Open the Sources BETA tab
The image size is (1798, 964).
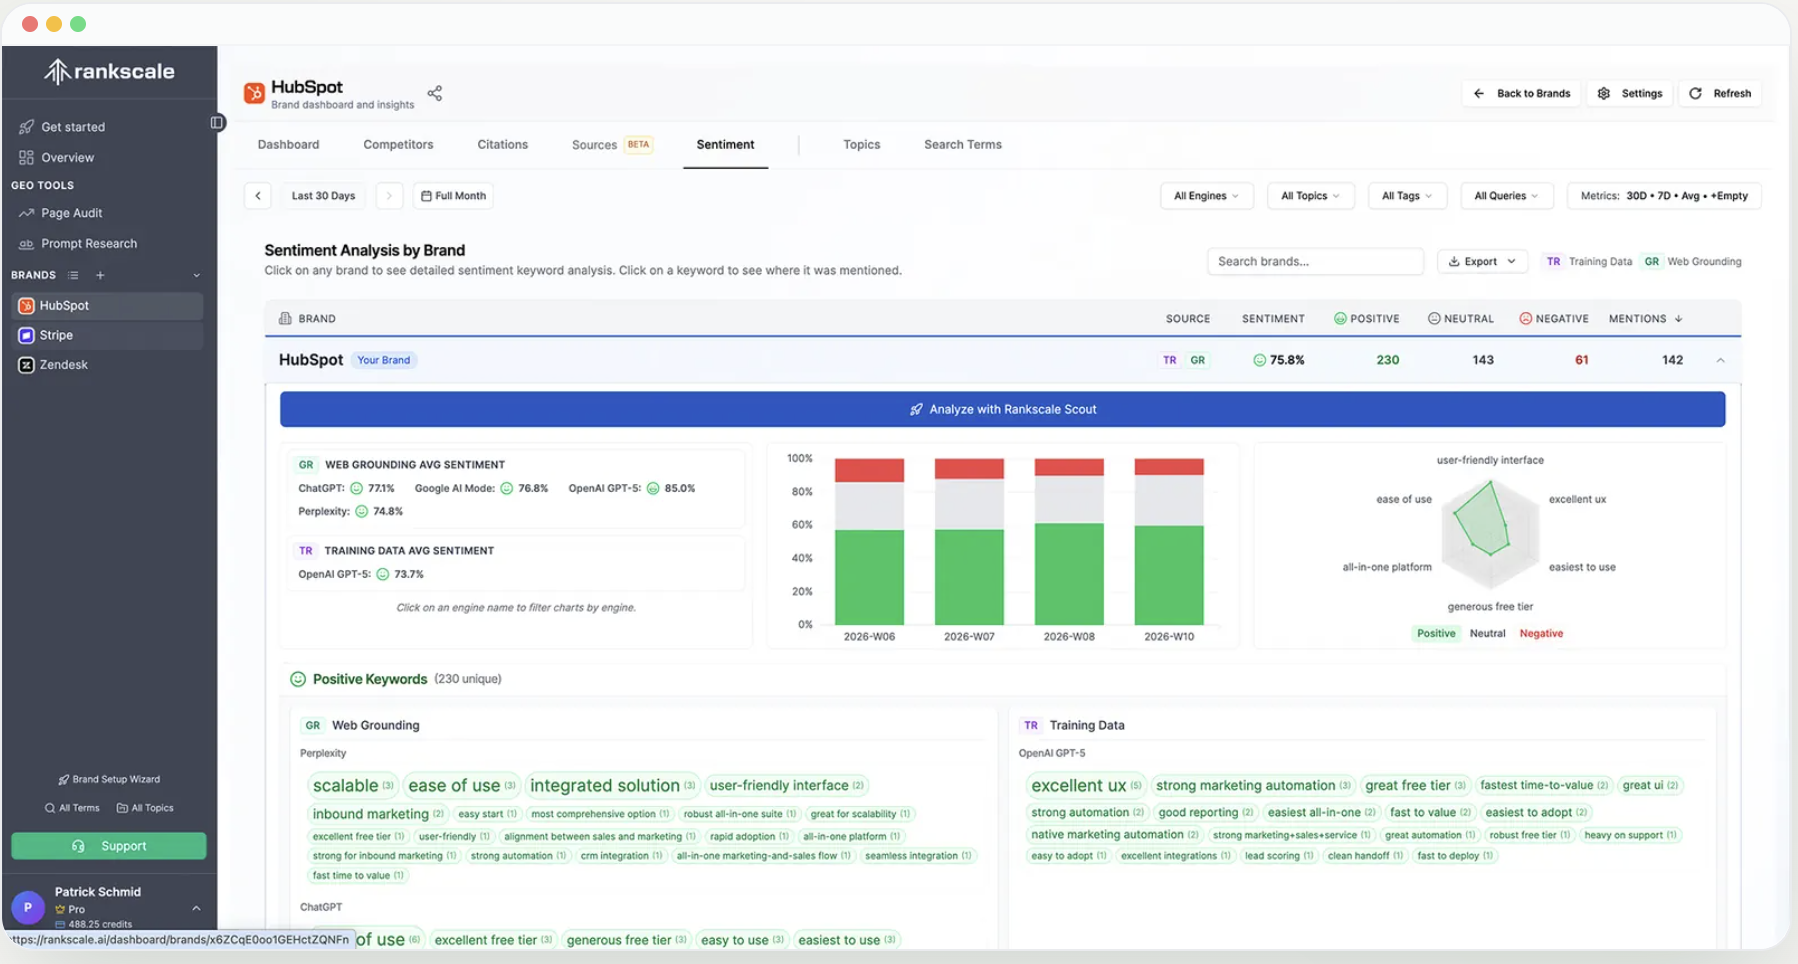pyautogui.click(x=612, y=145)
